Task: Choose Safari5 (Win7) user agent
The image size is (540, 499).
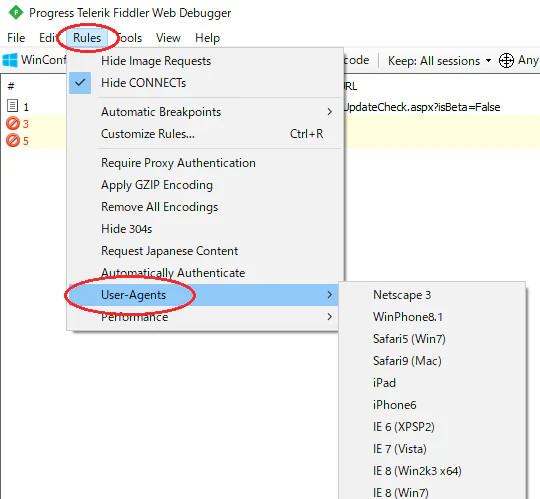Action: pyautogui.click(x=432, y=339)
